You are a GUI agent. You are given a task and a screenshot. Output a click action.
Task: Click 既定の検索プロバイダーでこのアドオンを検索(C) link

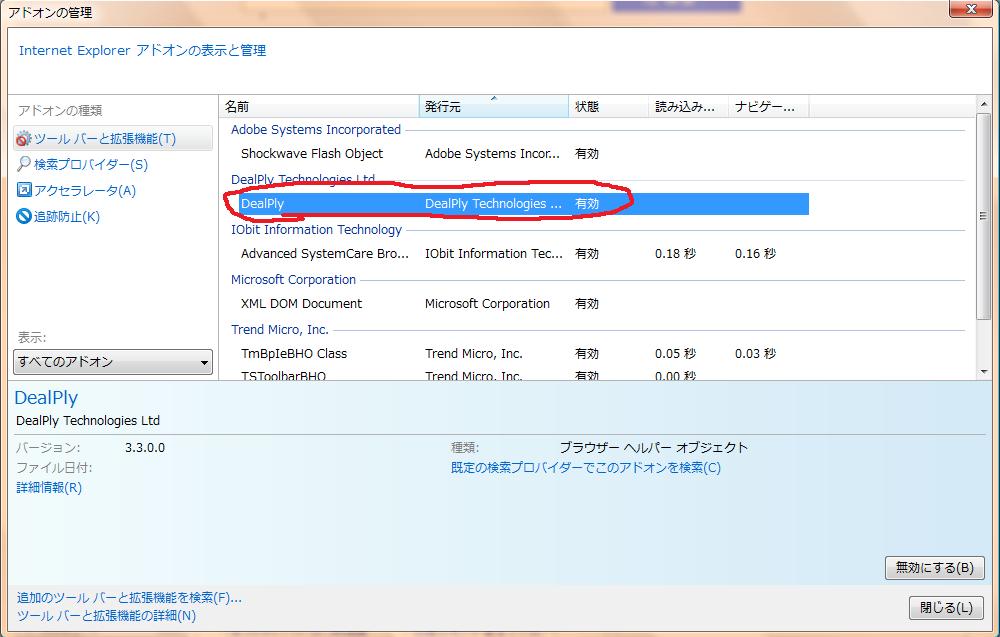(x=585, y=468)
